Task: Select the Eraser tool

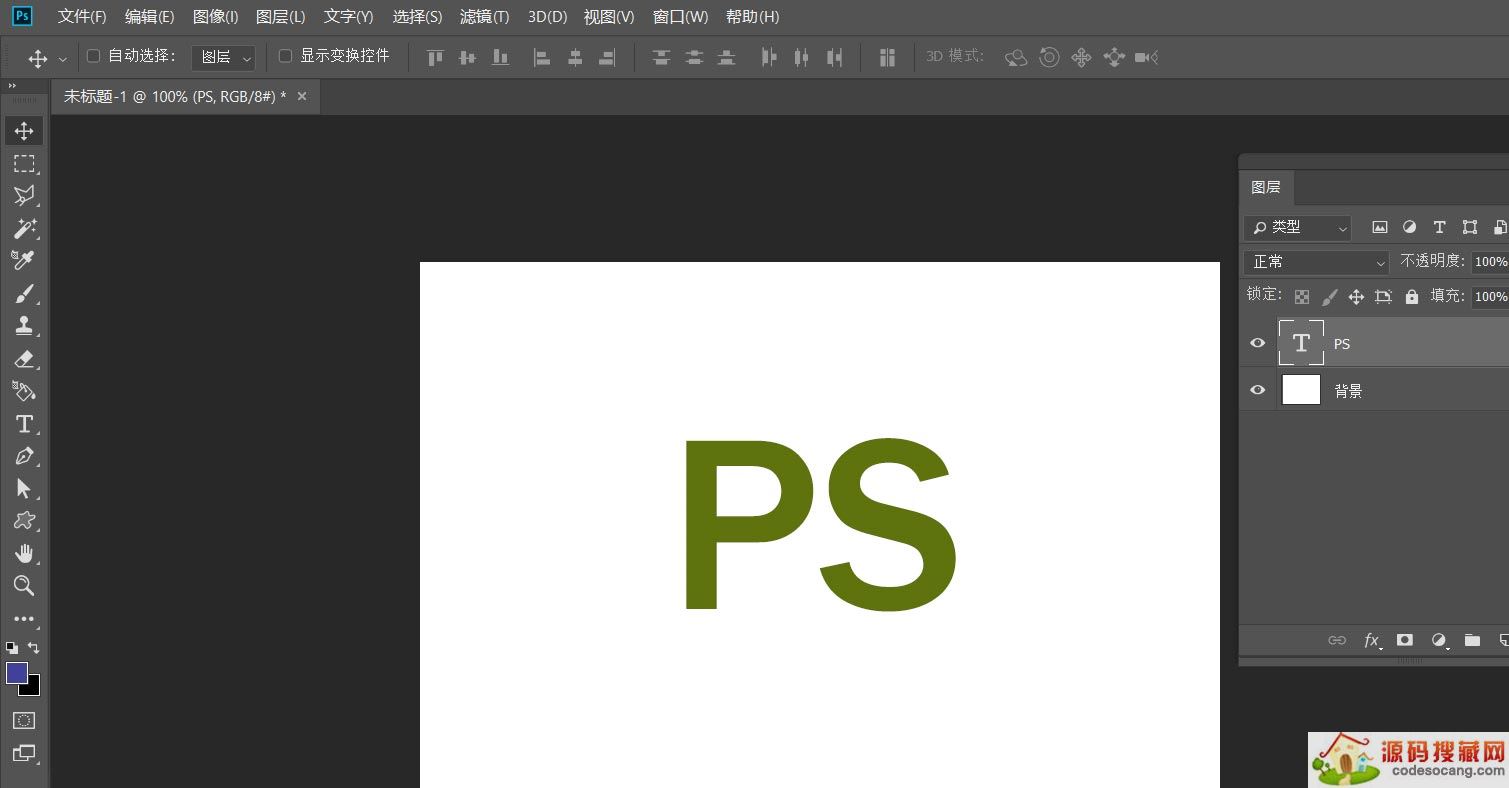Action: 24,359
